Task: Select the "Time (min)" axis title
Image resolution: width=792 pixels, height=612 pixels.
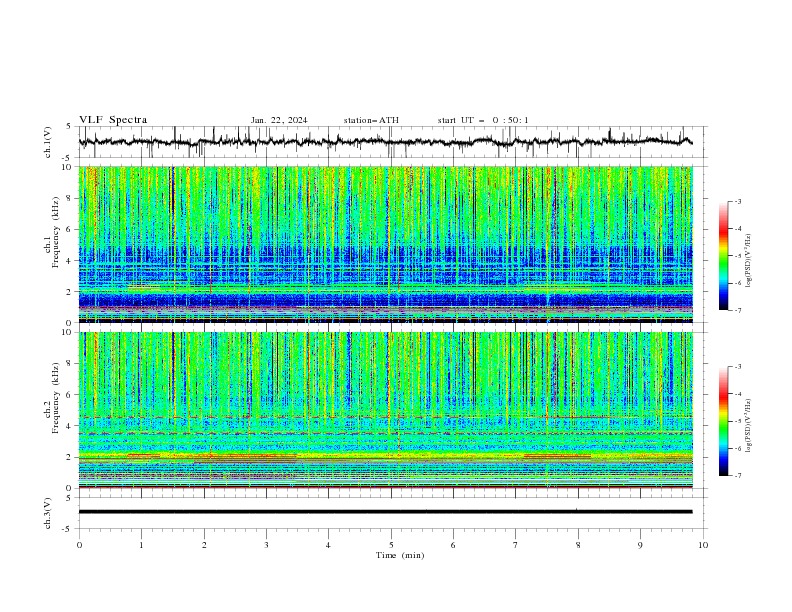Action: [400, 555]
